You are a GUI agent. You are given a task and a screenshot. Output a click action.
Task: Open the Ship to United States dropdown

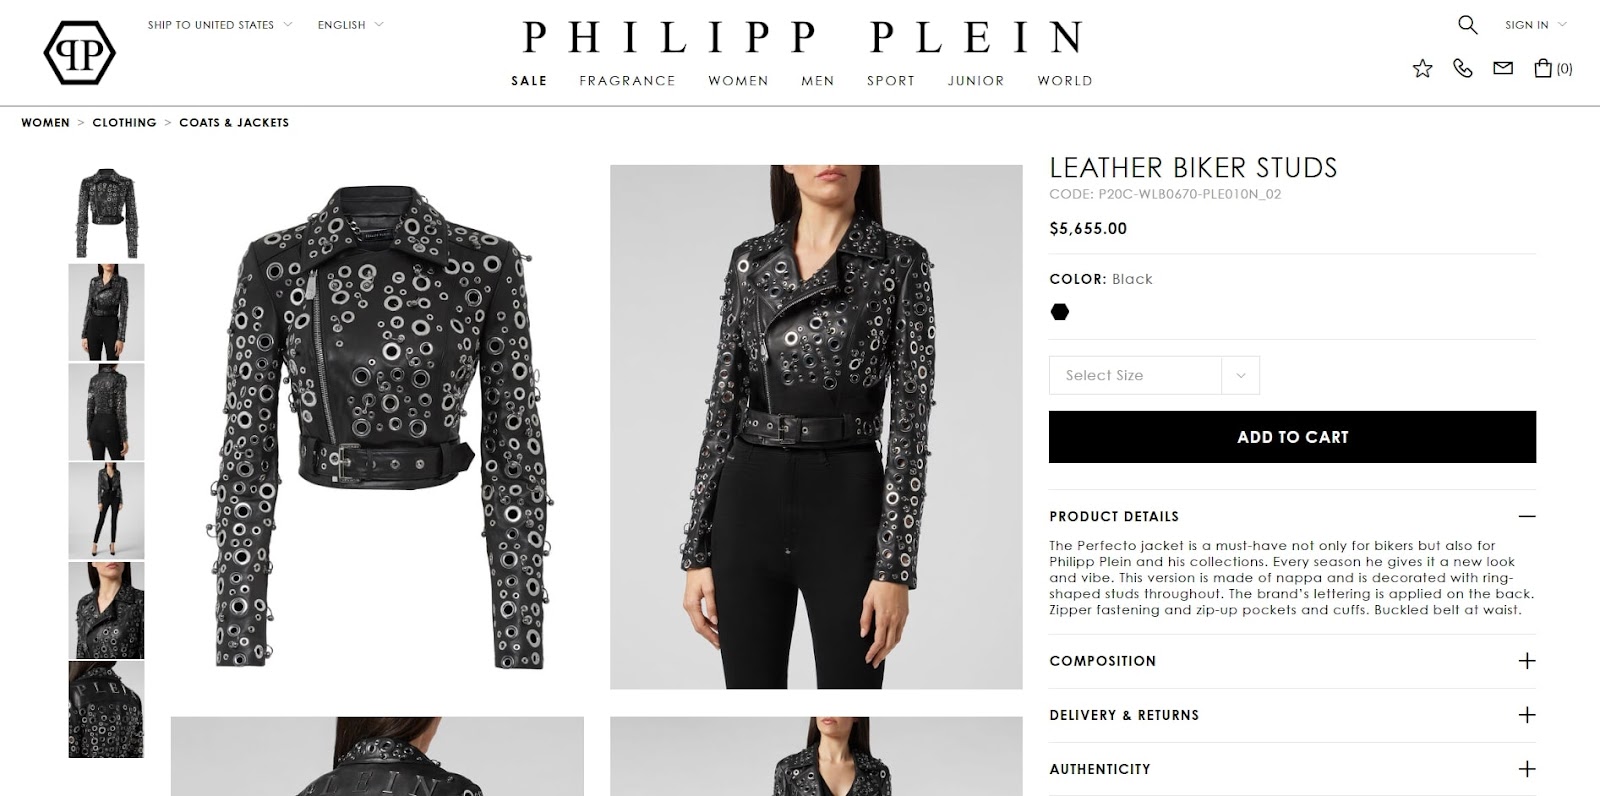tap(220, 25)
